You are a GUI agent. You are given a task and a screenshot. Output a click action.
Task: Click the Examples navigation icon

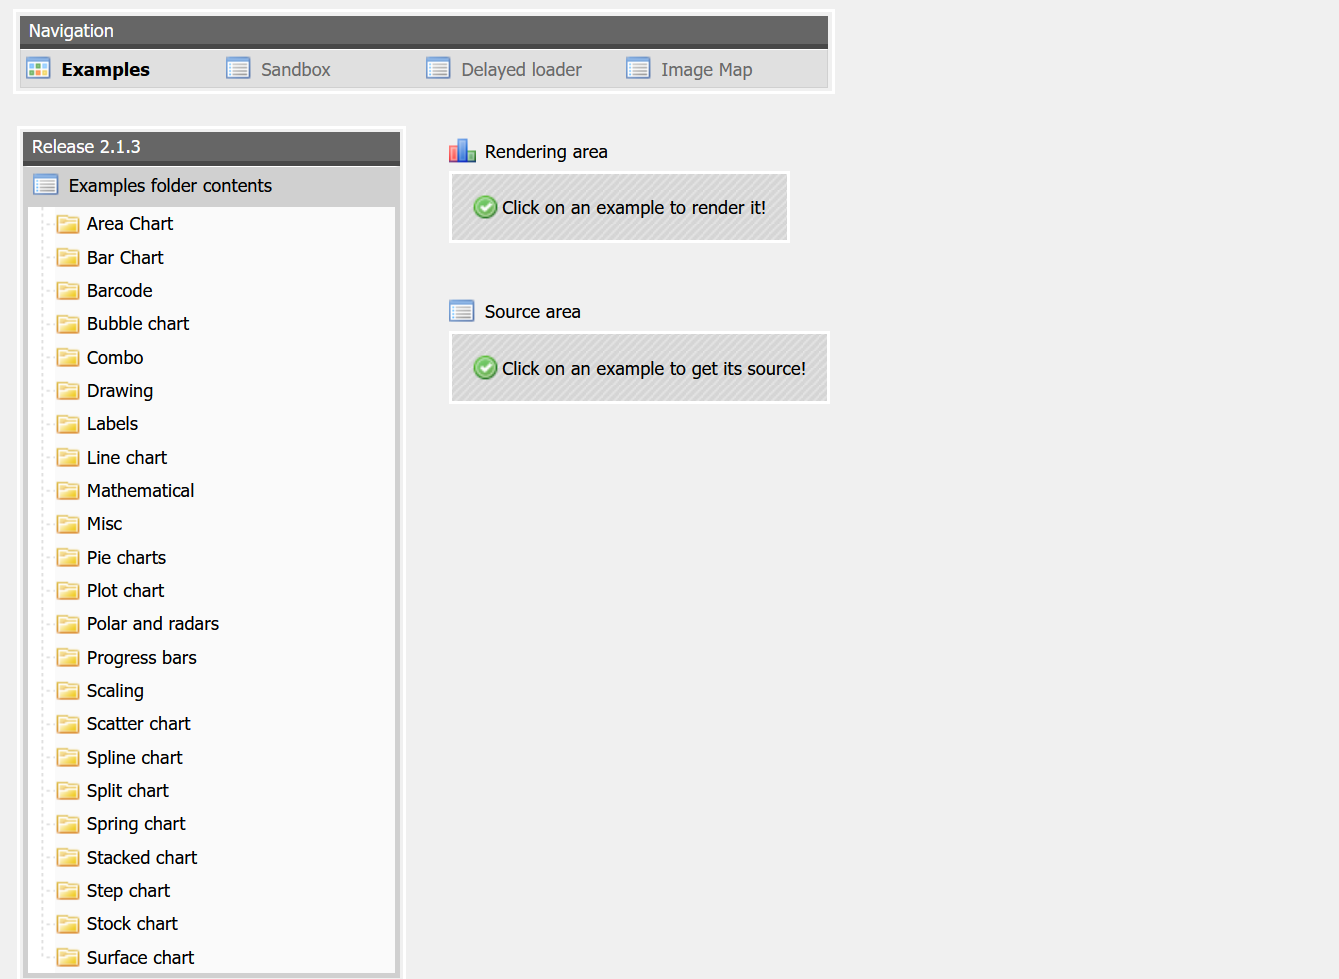pyautogui.click(x=38, y=69)
